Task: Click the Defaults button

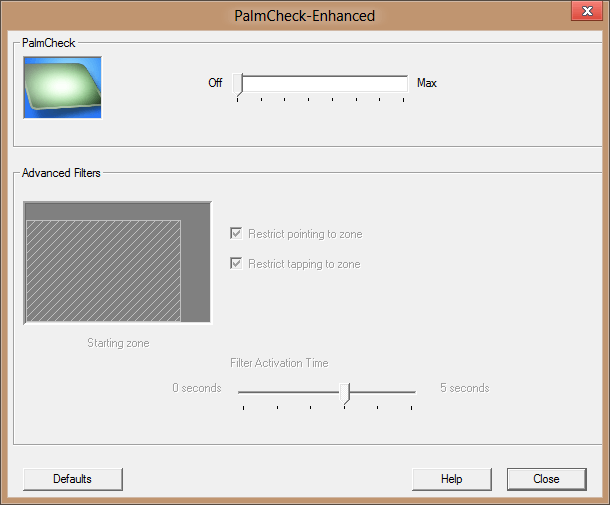Action: (x=73, y=479)
